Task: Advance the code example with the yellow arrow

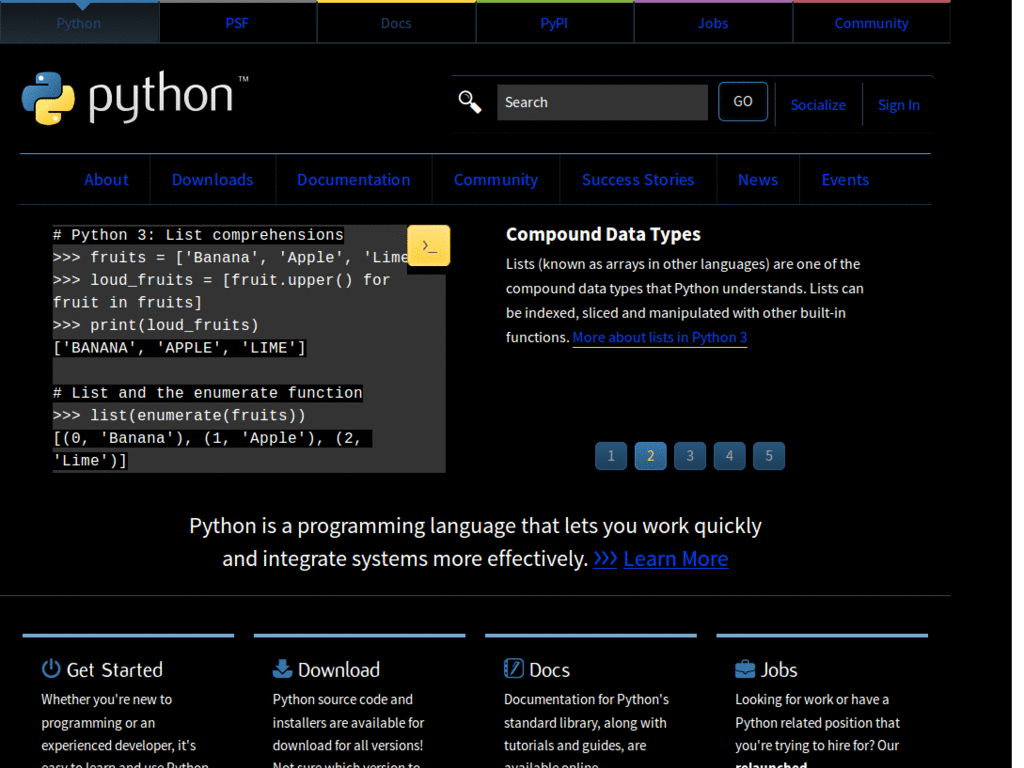Action: click(x=428, y=244)
